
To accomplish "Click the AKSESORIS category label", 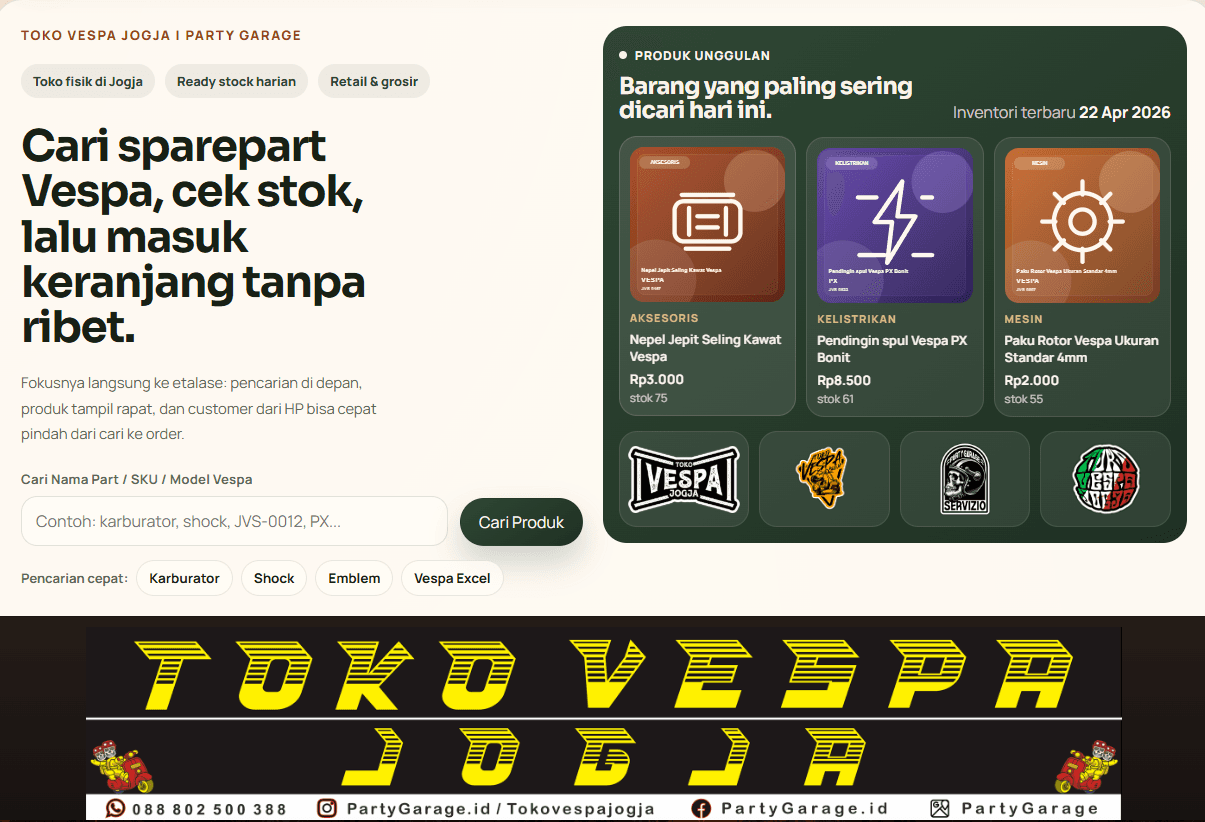I will (664, 318).
